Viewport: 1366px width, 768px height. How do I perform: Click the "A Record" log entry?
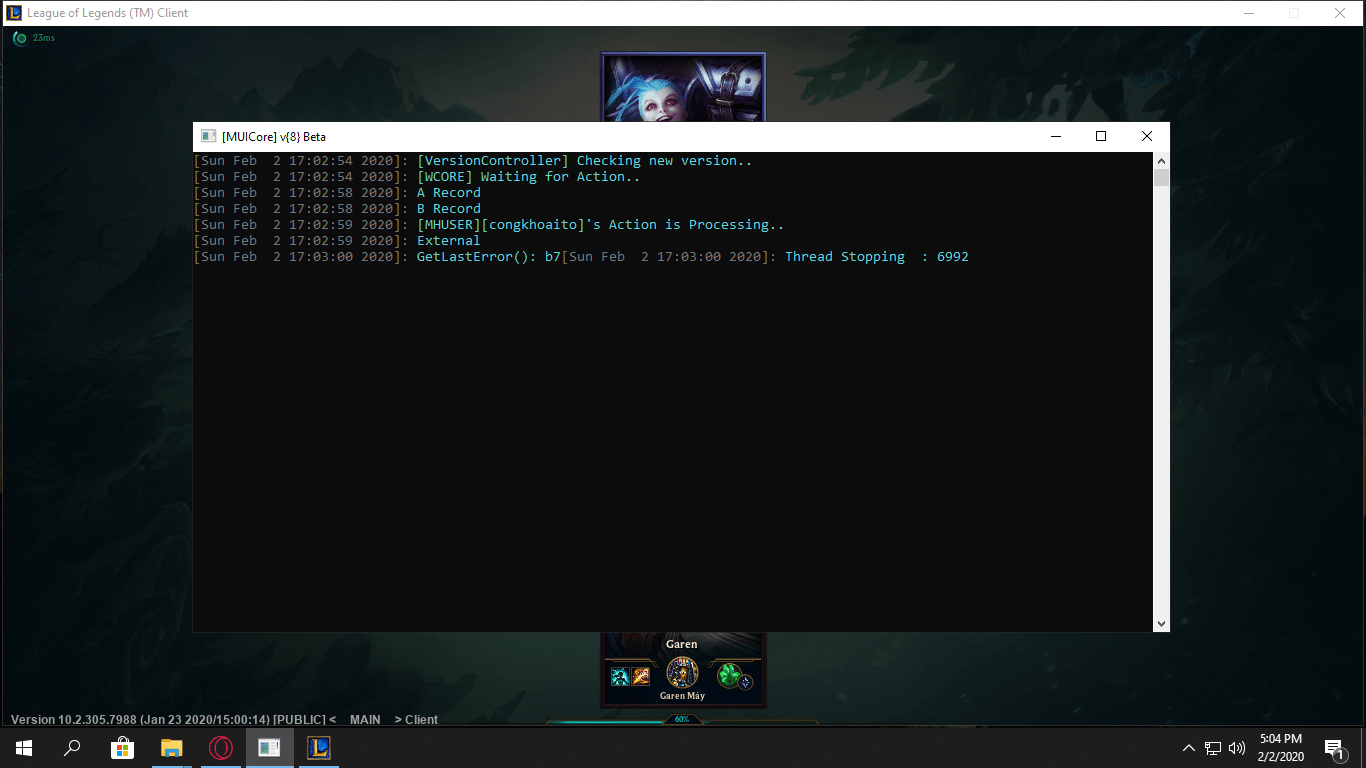[x=449, y=193]
